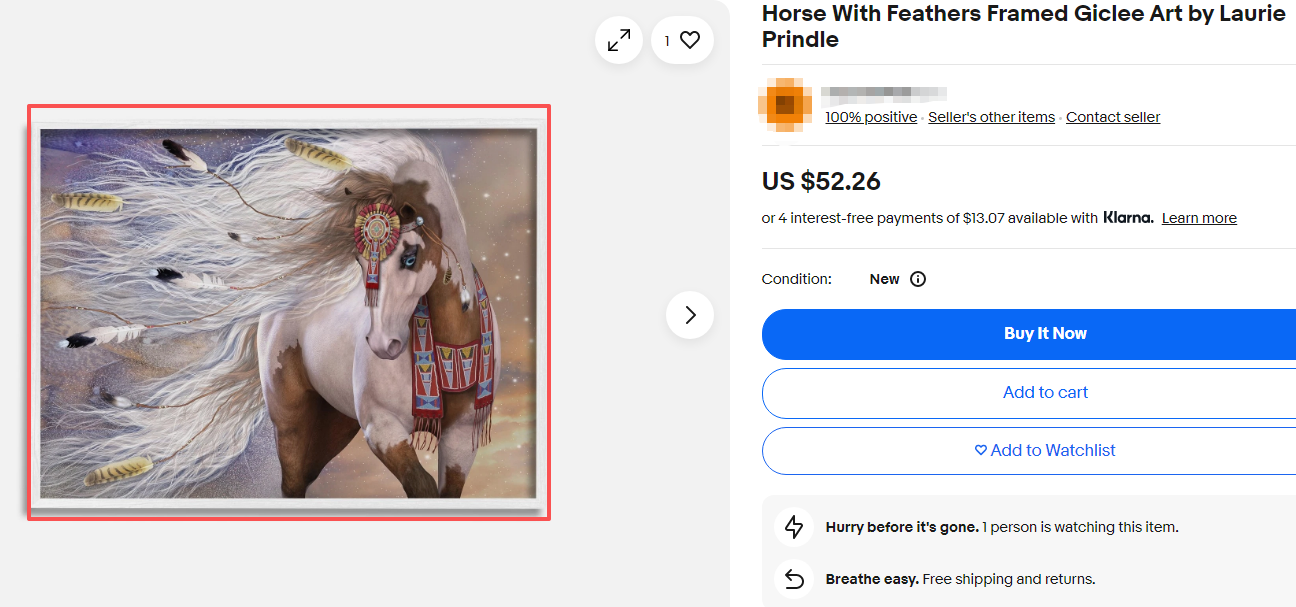Open the product image in fullscreen view
This screenshot has width=1296, height=607.
click(619, 41)
